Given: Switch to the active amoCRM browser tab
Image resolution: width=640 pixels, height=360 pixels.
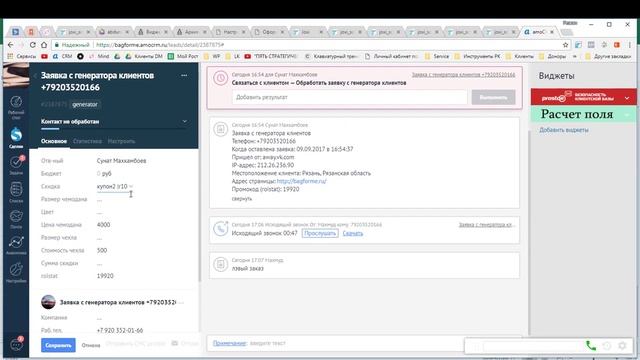Looking at the screenshot, I should tap(540, 31).
